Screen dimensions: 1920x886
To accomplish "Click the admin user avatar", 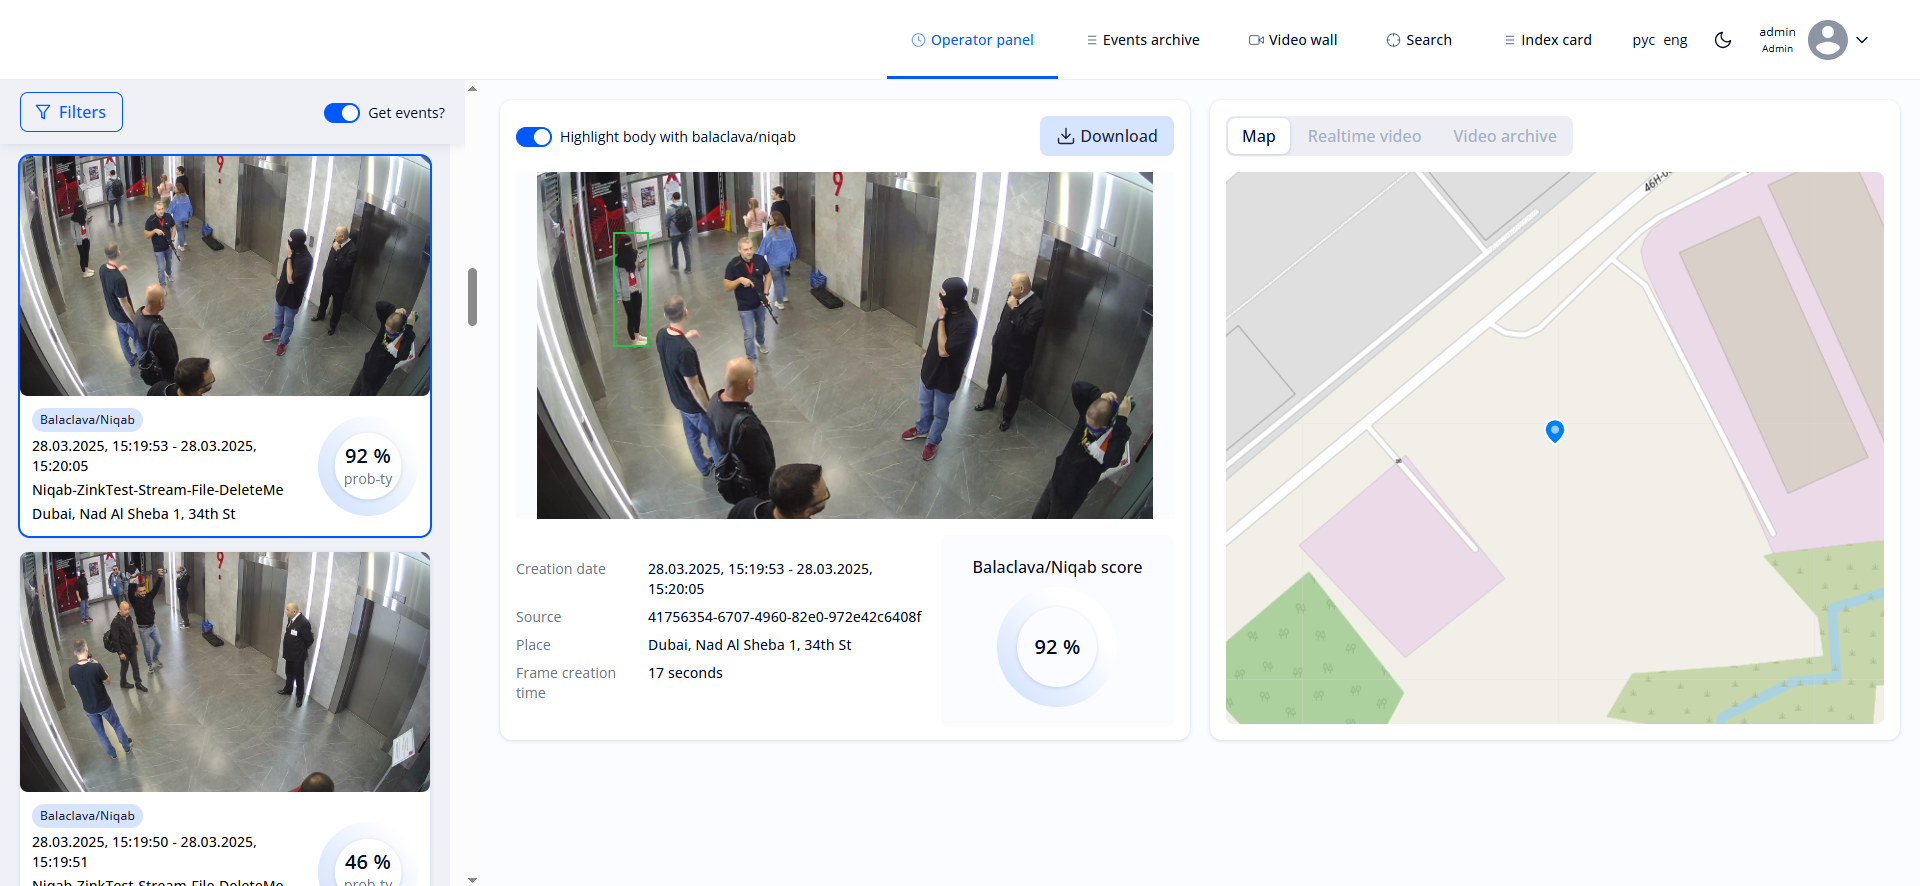I will click(x=1828, y=40).
